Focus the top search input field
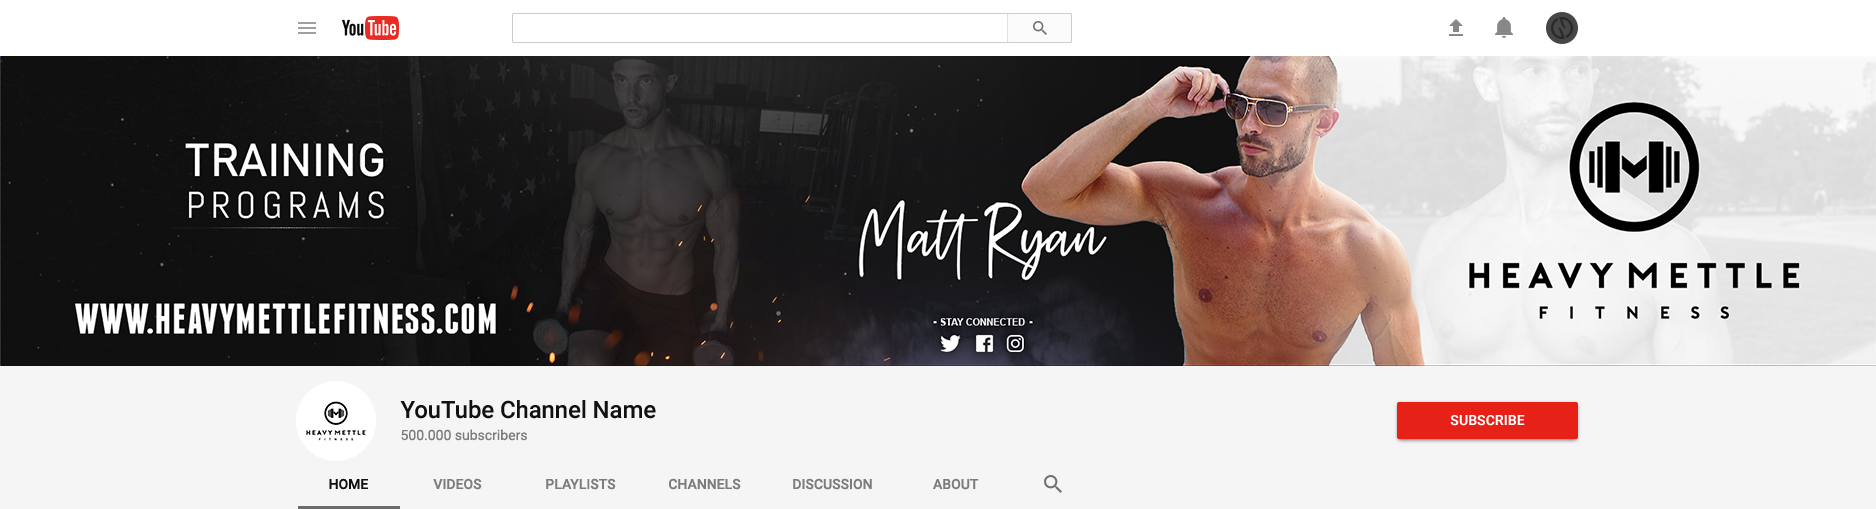1876x509 pixels. pos(760,28)
